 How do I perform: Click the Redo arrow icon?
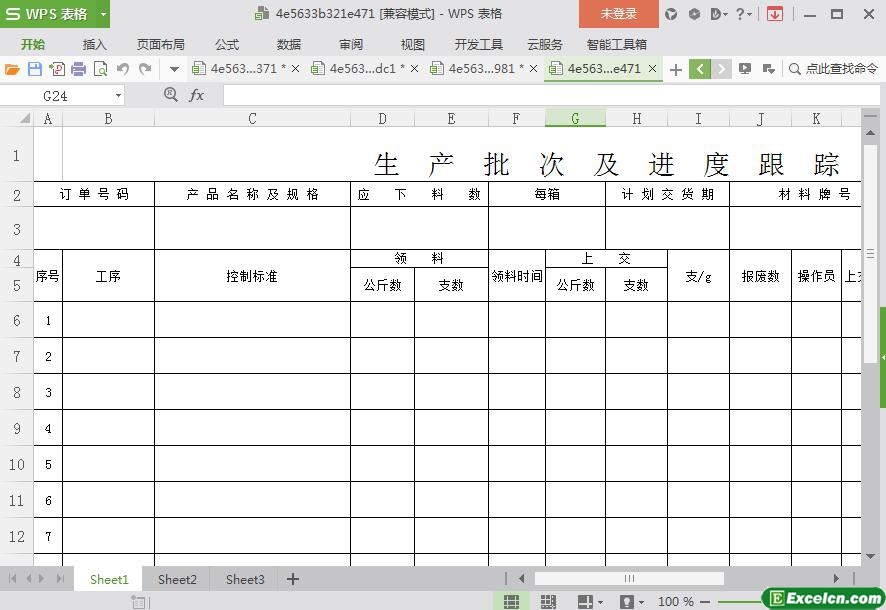tap(145, 69)
